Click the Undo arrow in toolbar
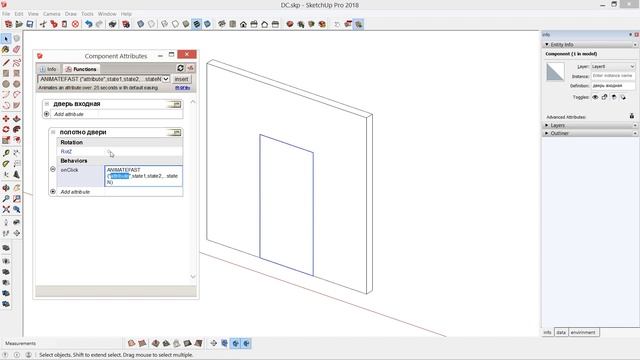640x360 pixels. pyautogui.click(x=88, y=24)
